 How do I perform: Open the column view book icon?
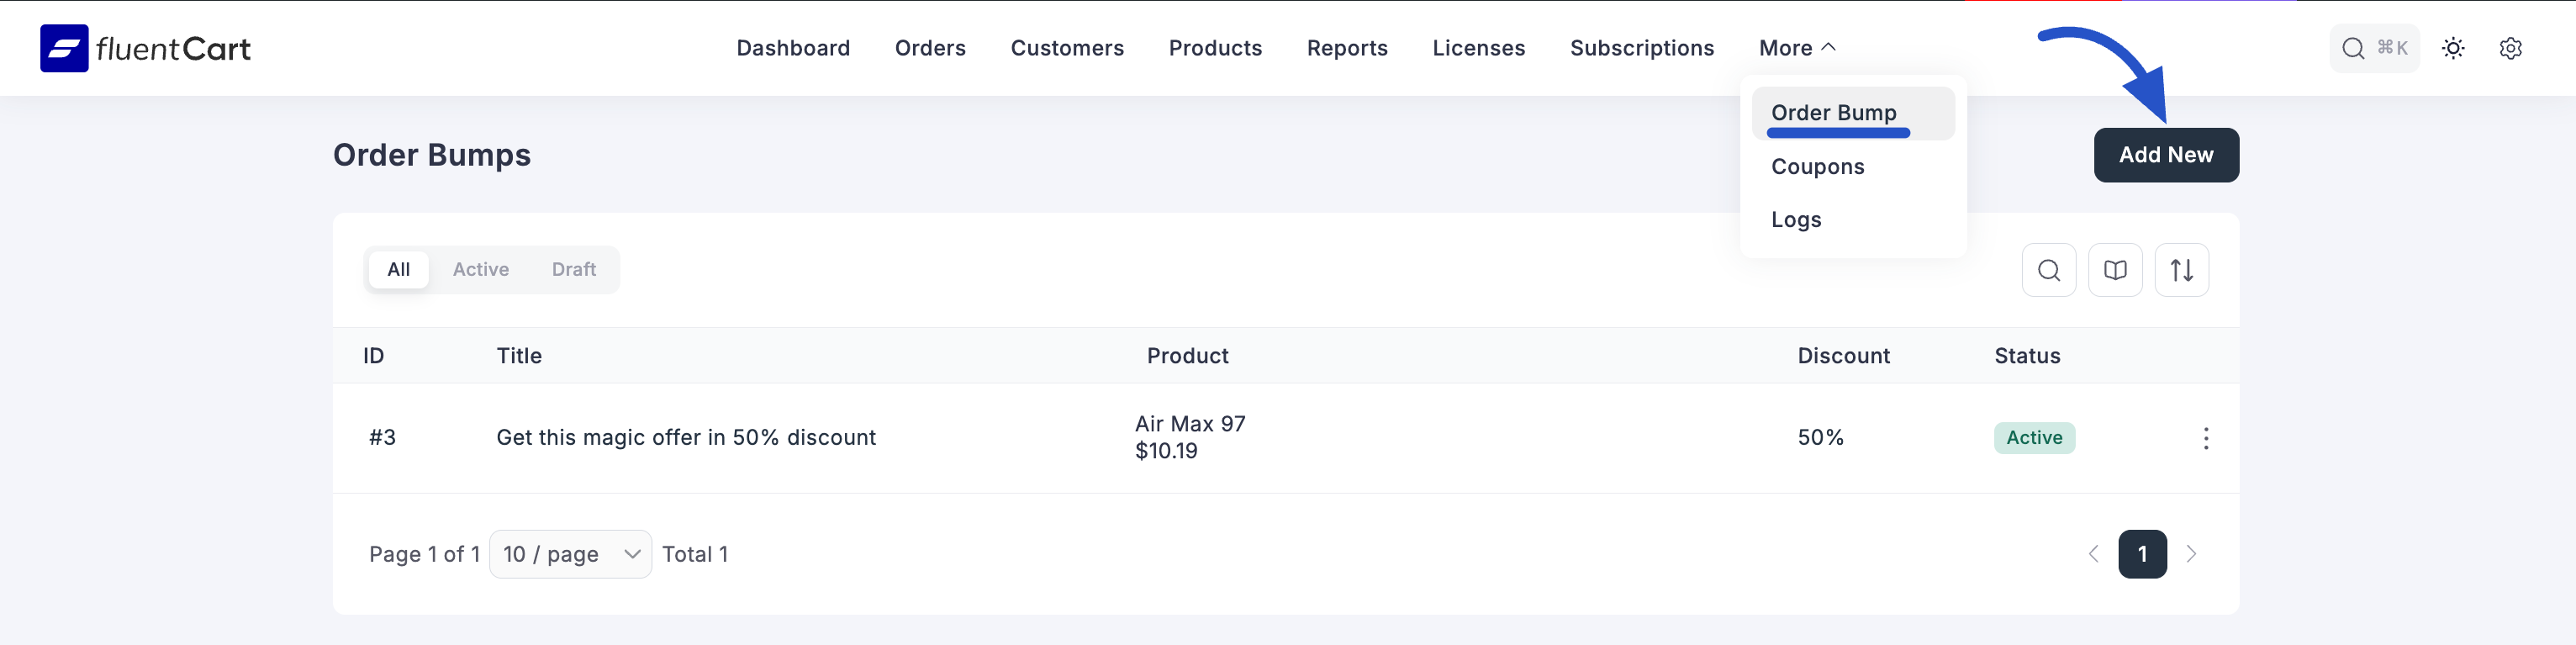(2115, 270)
